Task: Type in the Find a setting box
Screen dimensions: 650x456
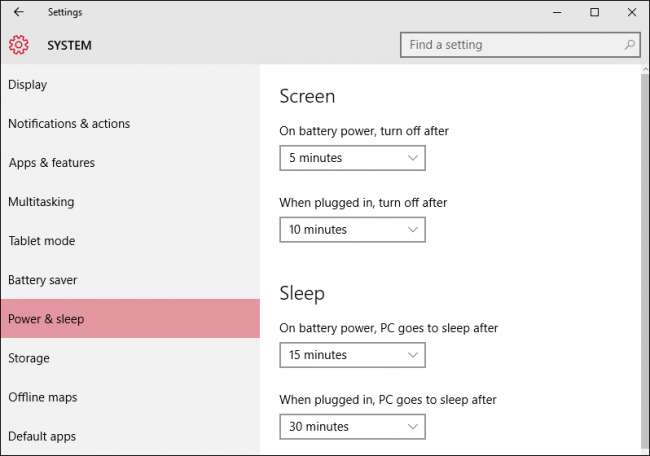Action: tap(510, 45)
